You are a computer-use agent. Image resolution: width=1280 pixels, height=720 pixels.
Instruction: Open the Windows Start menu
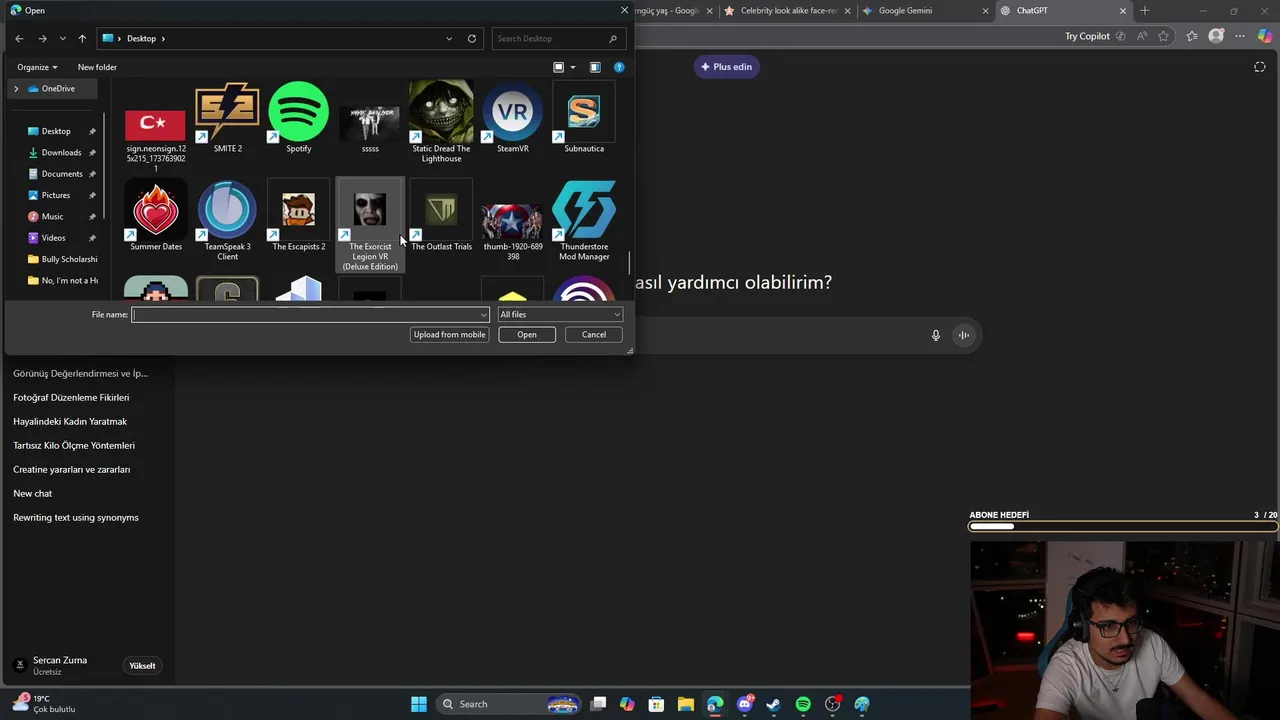click(x=419, y=704)
